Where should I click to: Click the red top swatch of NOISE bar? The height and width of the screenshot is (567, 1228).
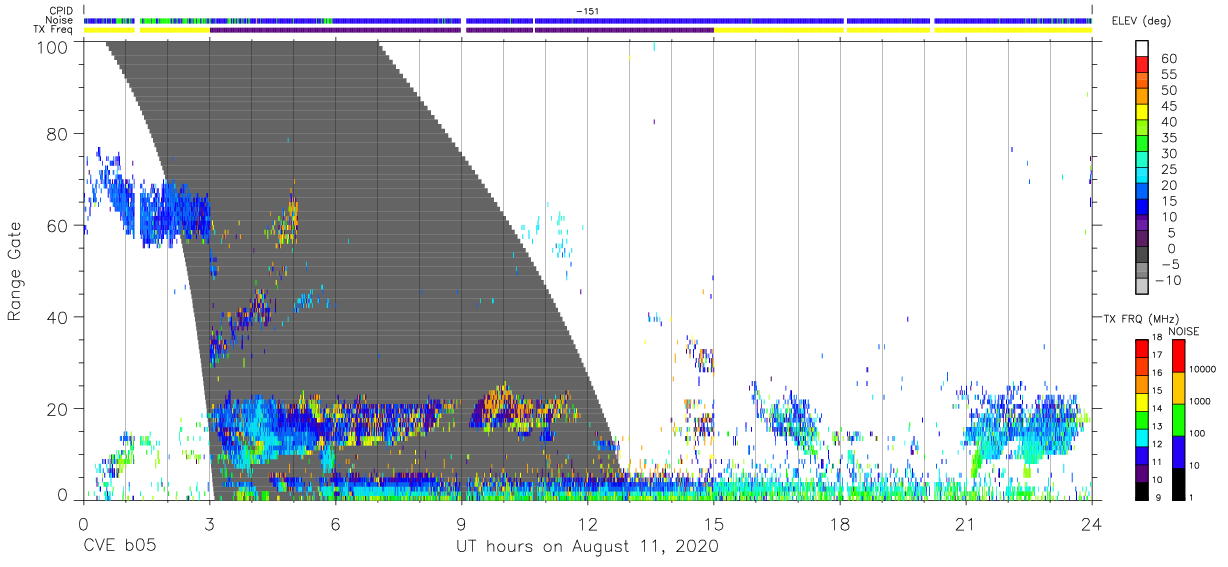coord(1179,355)
